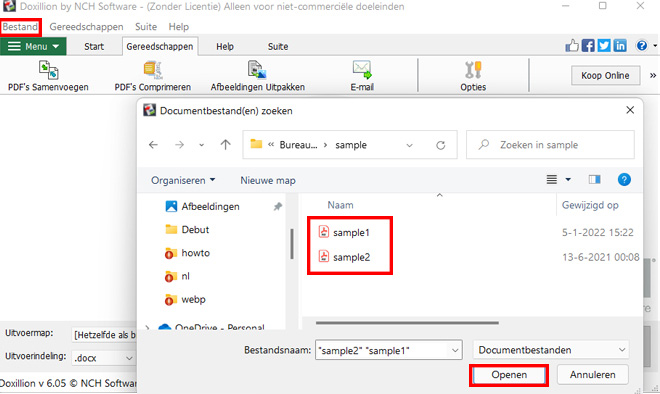Click the Uitvoermap path field
660x394 pixels.
(x=104, y=335)
